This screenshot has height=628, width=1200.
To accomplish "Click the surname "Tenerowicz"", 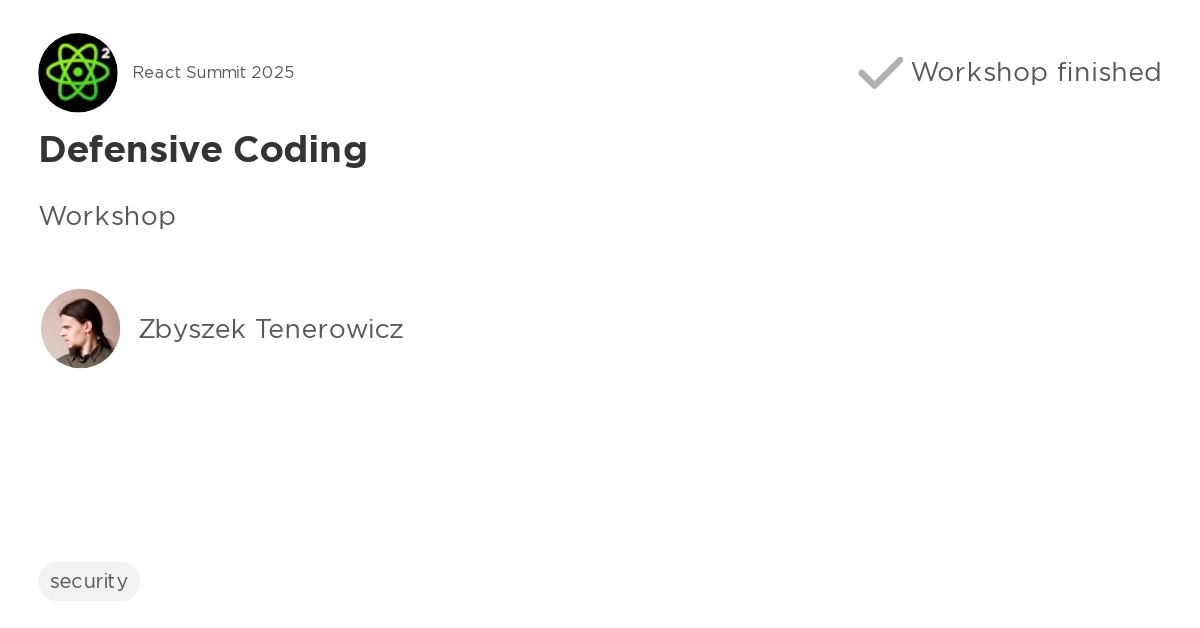I will tap(329, 329).
